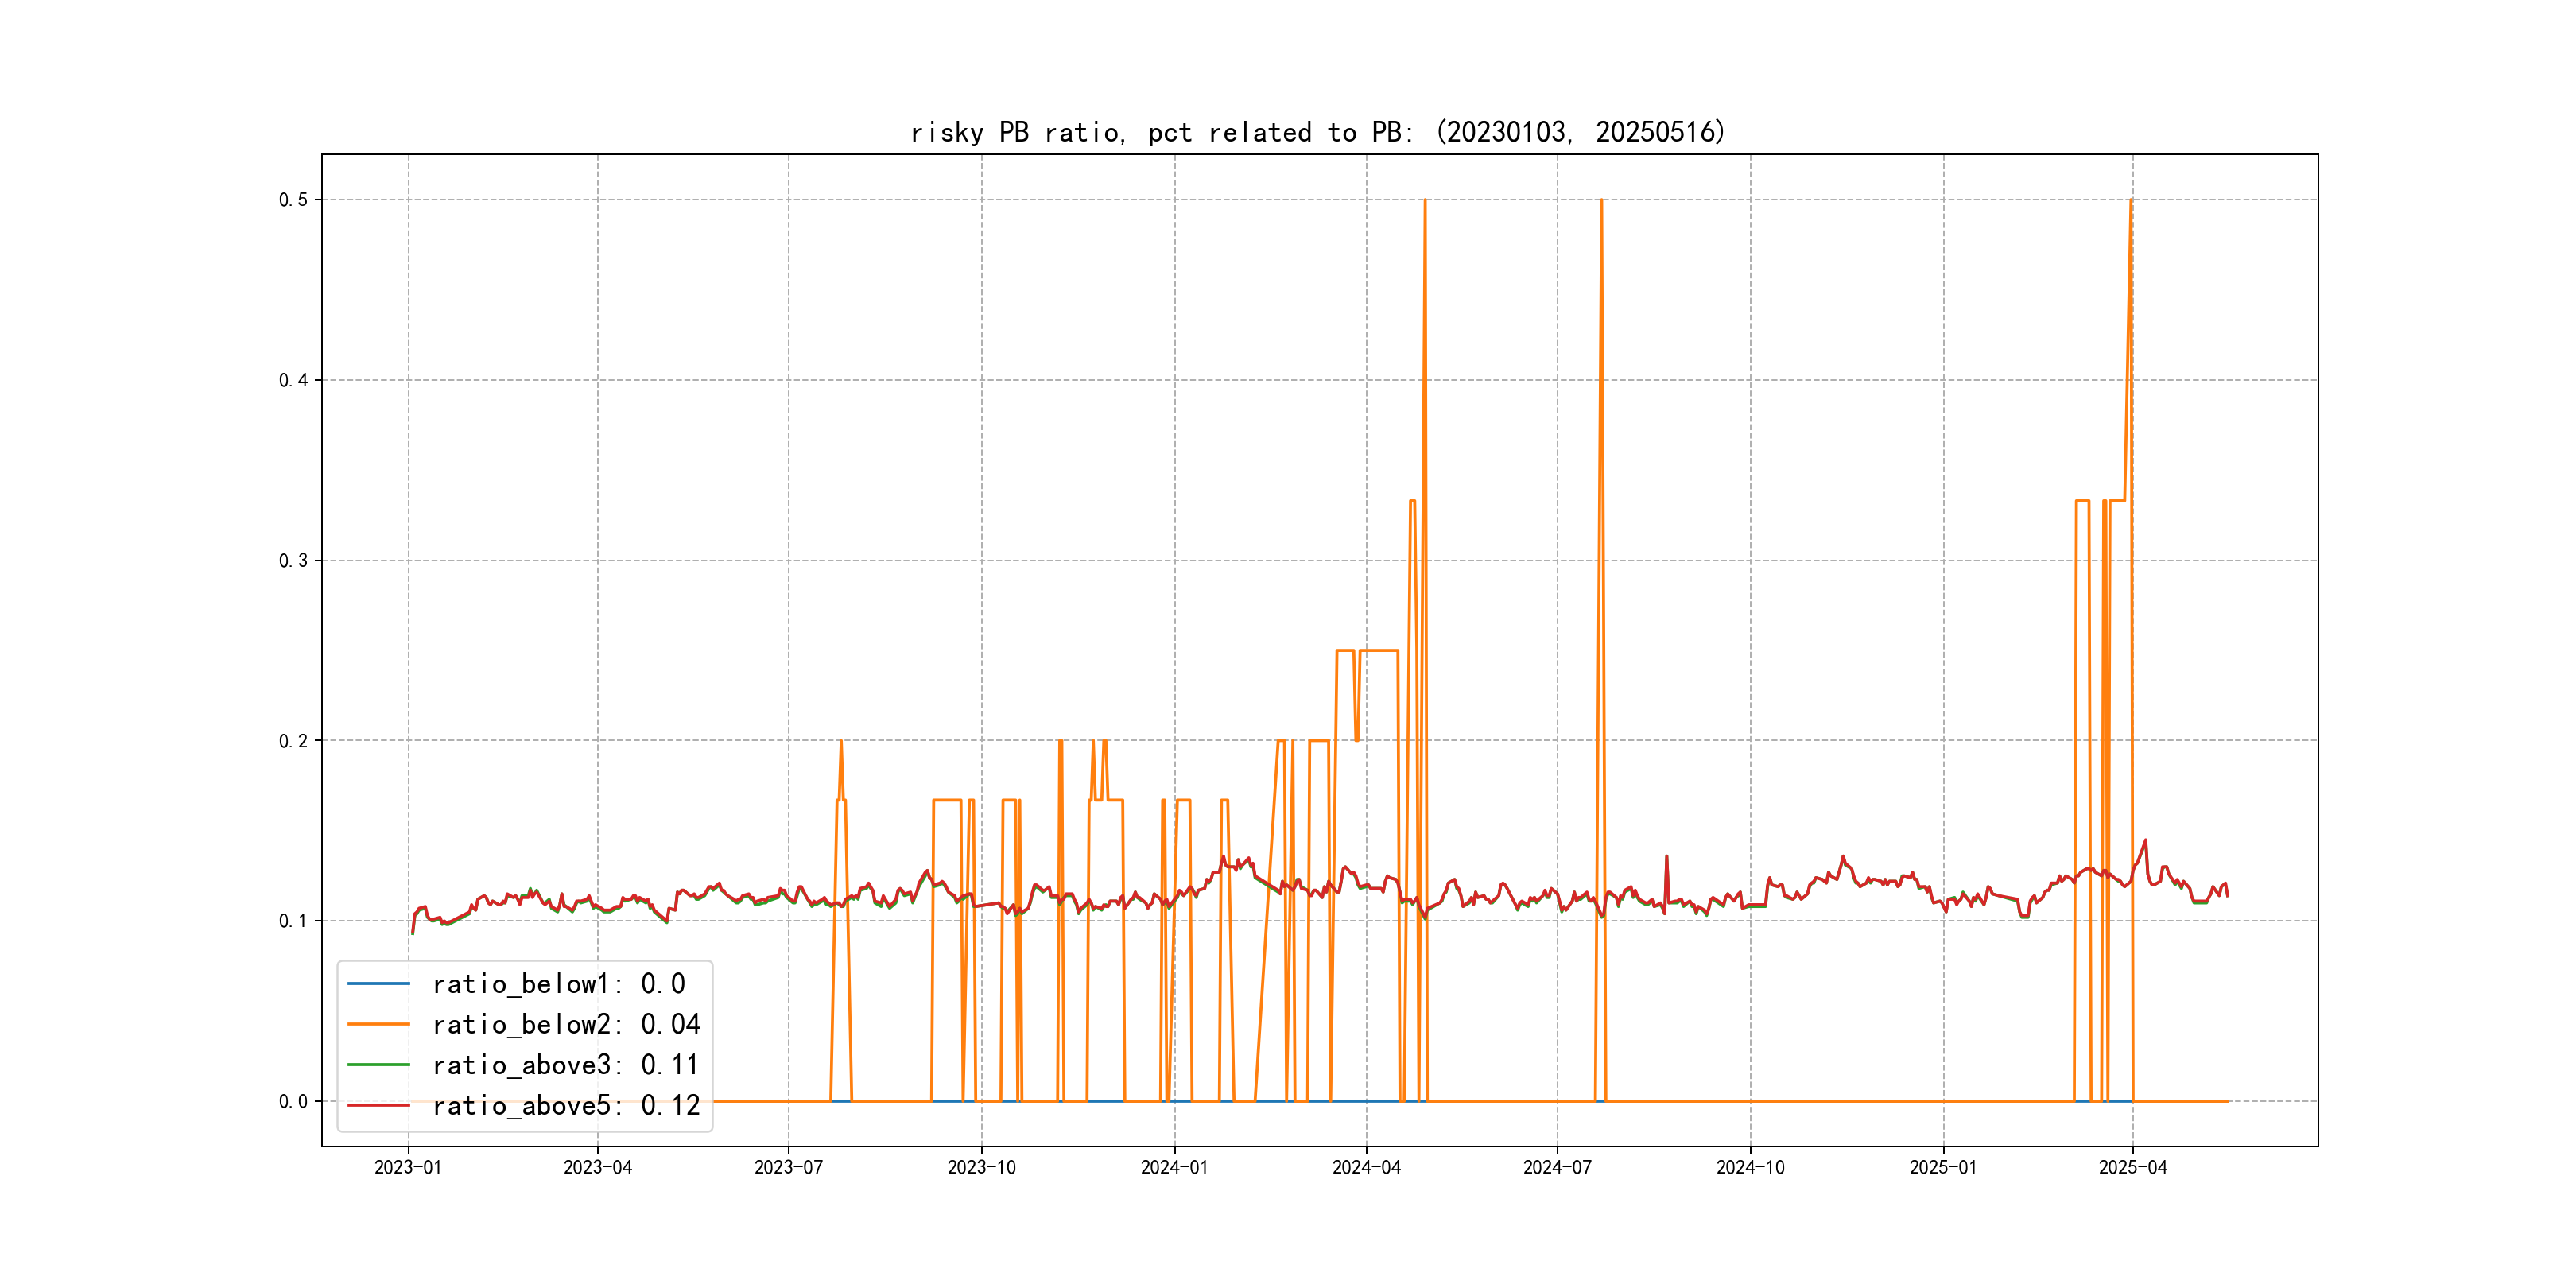Screen dimensions: 2576x1288
Task: Click the red ratio_above5 legend line swatch
Action: (378, 1105)
